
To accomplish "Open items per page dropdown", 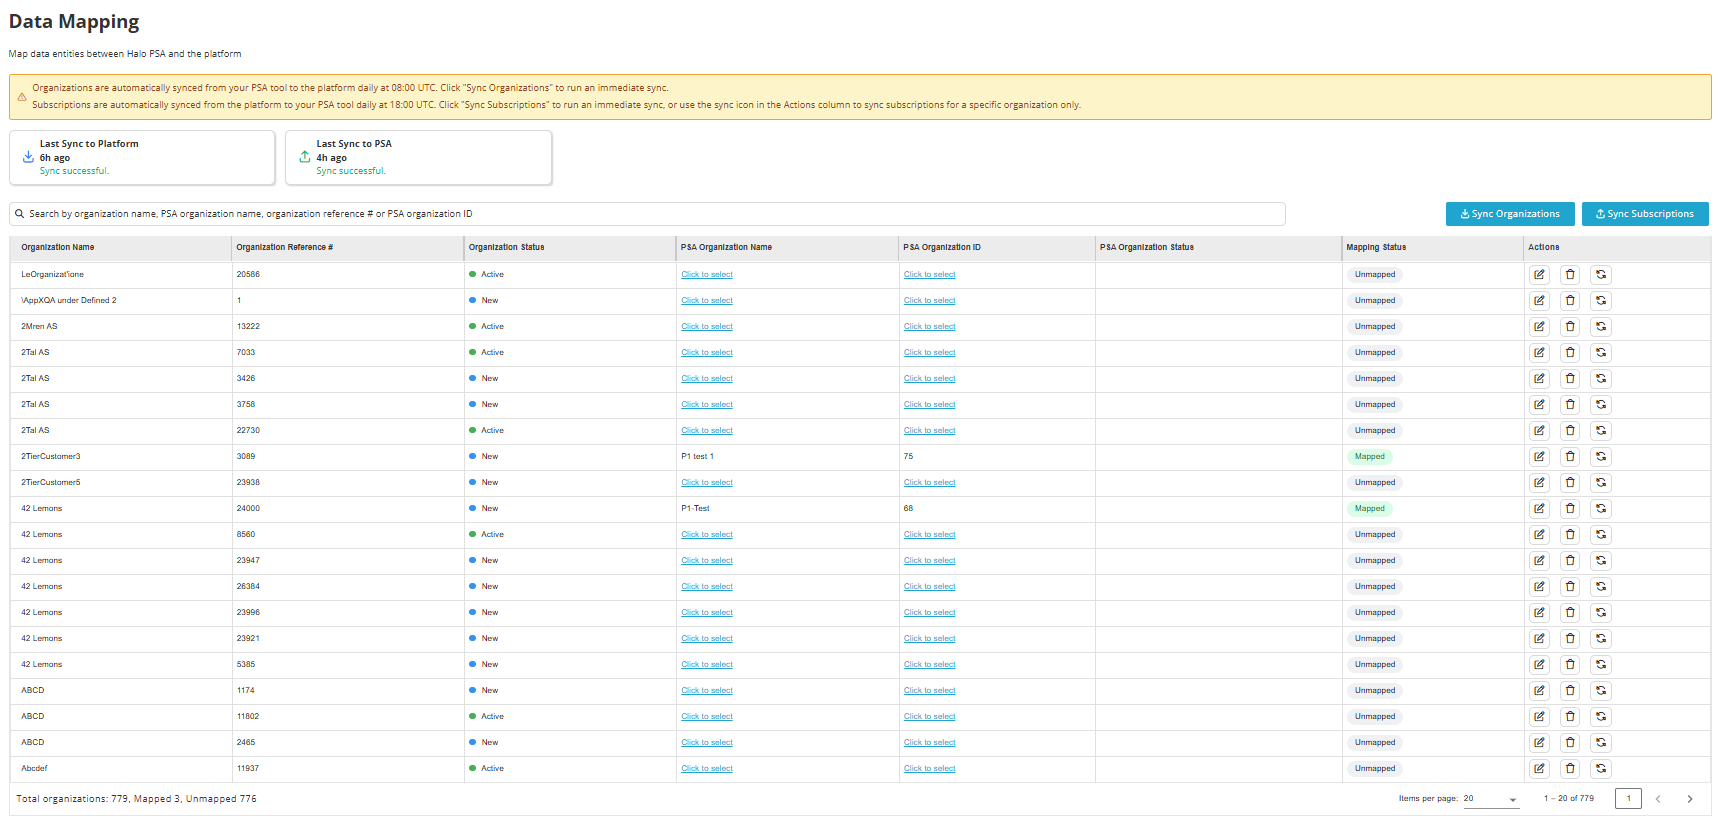I will (x=1491, y=799).
